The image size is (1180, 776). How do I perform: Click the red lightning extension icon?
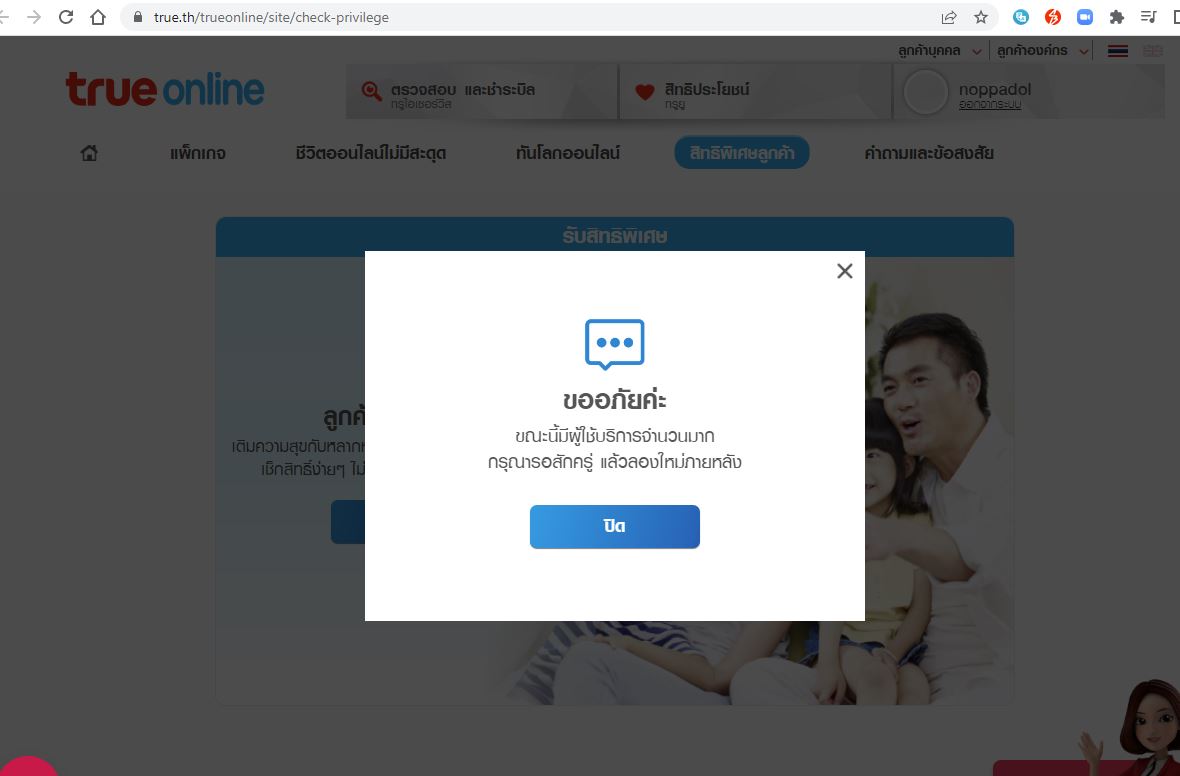coord(1053,17)
